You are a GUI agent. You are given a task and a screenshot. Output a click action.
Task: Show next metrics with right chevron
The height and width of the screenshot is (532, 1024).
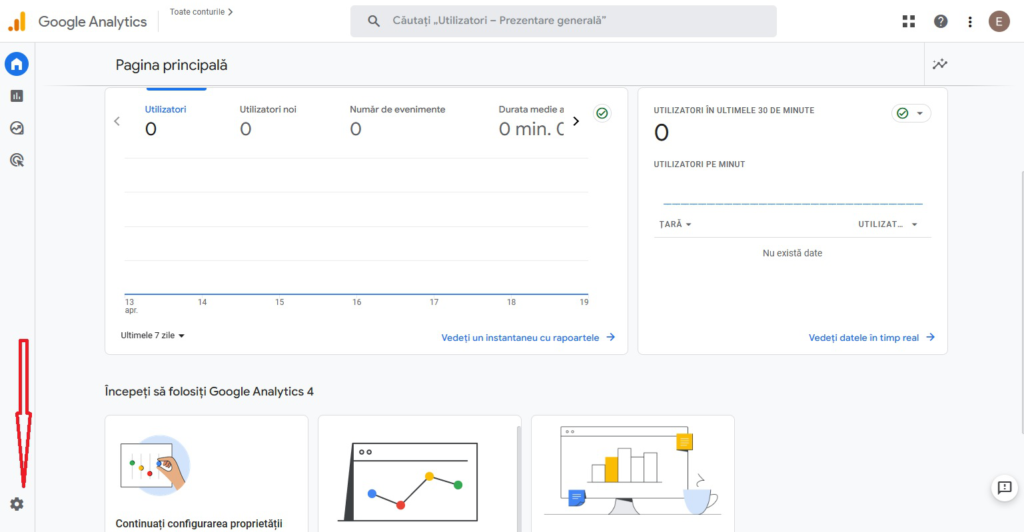pyautogui.click(x=576, y=121)
